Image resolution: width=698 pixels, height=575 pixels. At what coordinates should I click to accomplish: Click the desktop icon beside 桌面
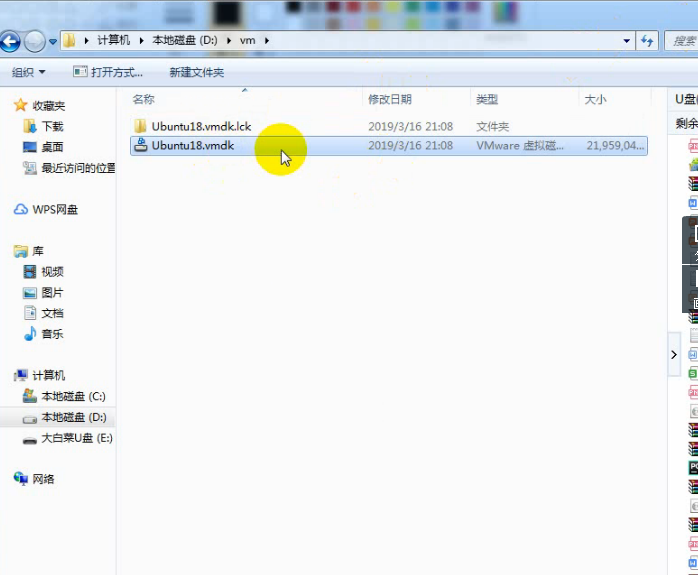[x=30, y=147]
